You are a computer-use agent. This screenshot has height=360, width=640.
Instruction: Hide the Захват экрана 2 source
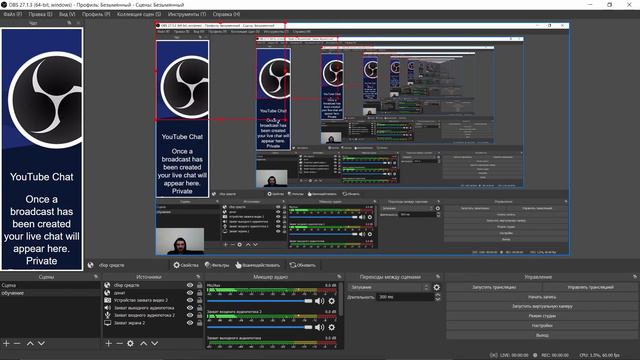coord(190,322)
